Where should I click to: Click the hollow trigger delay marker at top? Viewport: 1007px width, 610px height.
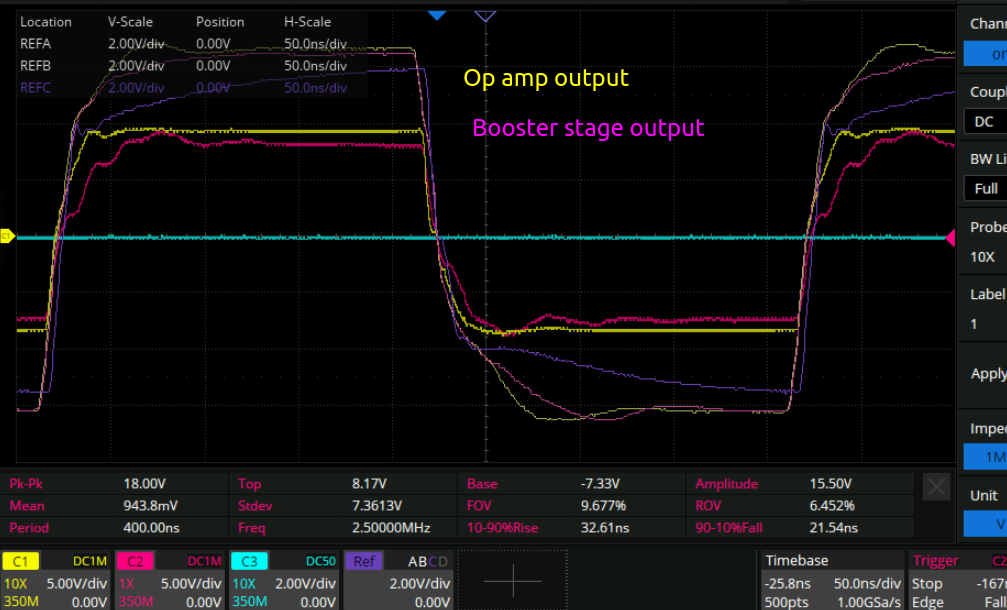coord(485,15)
